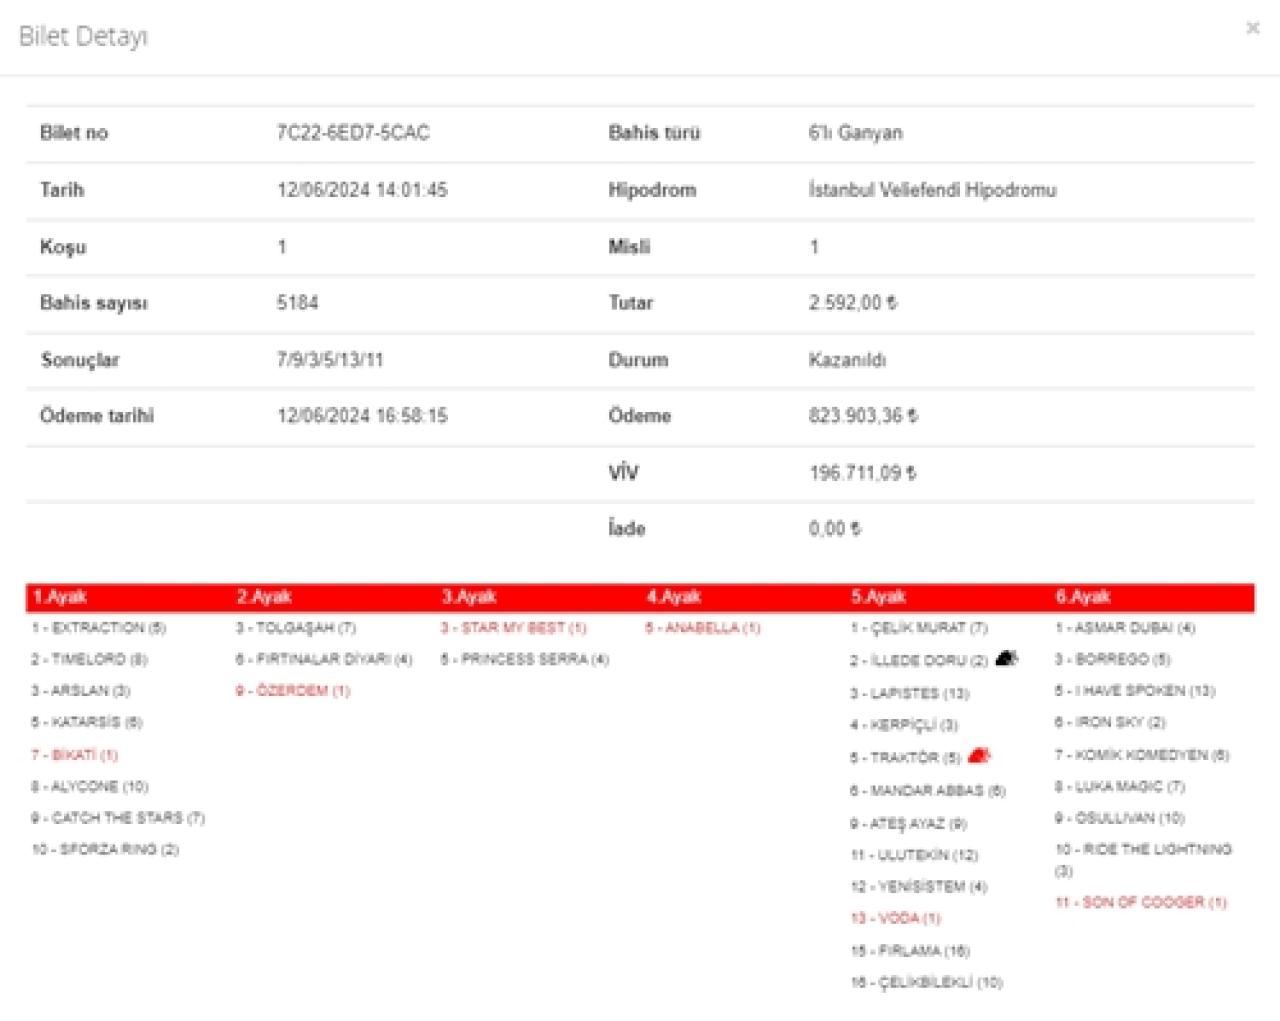Image resolution: width=1280 pixels, height=1021 pixels.
Task: Close the Bilet Detayı dialog
Action: tap(1252, 28)
